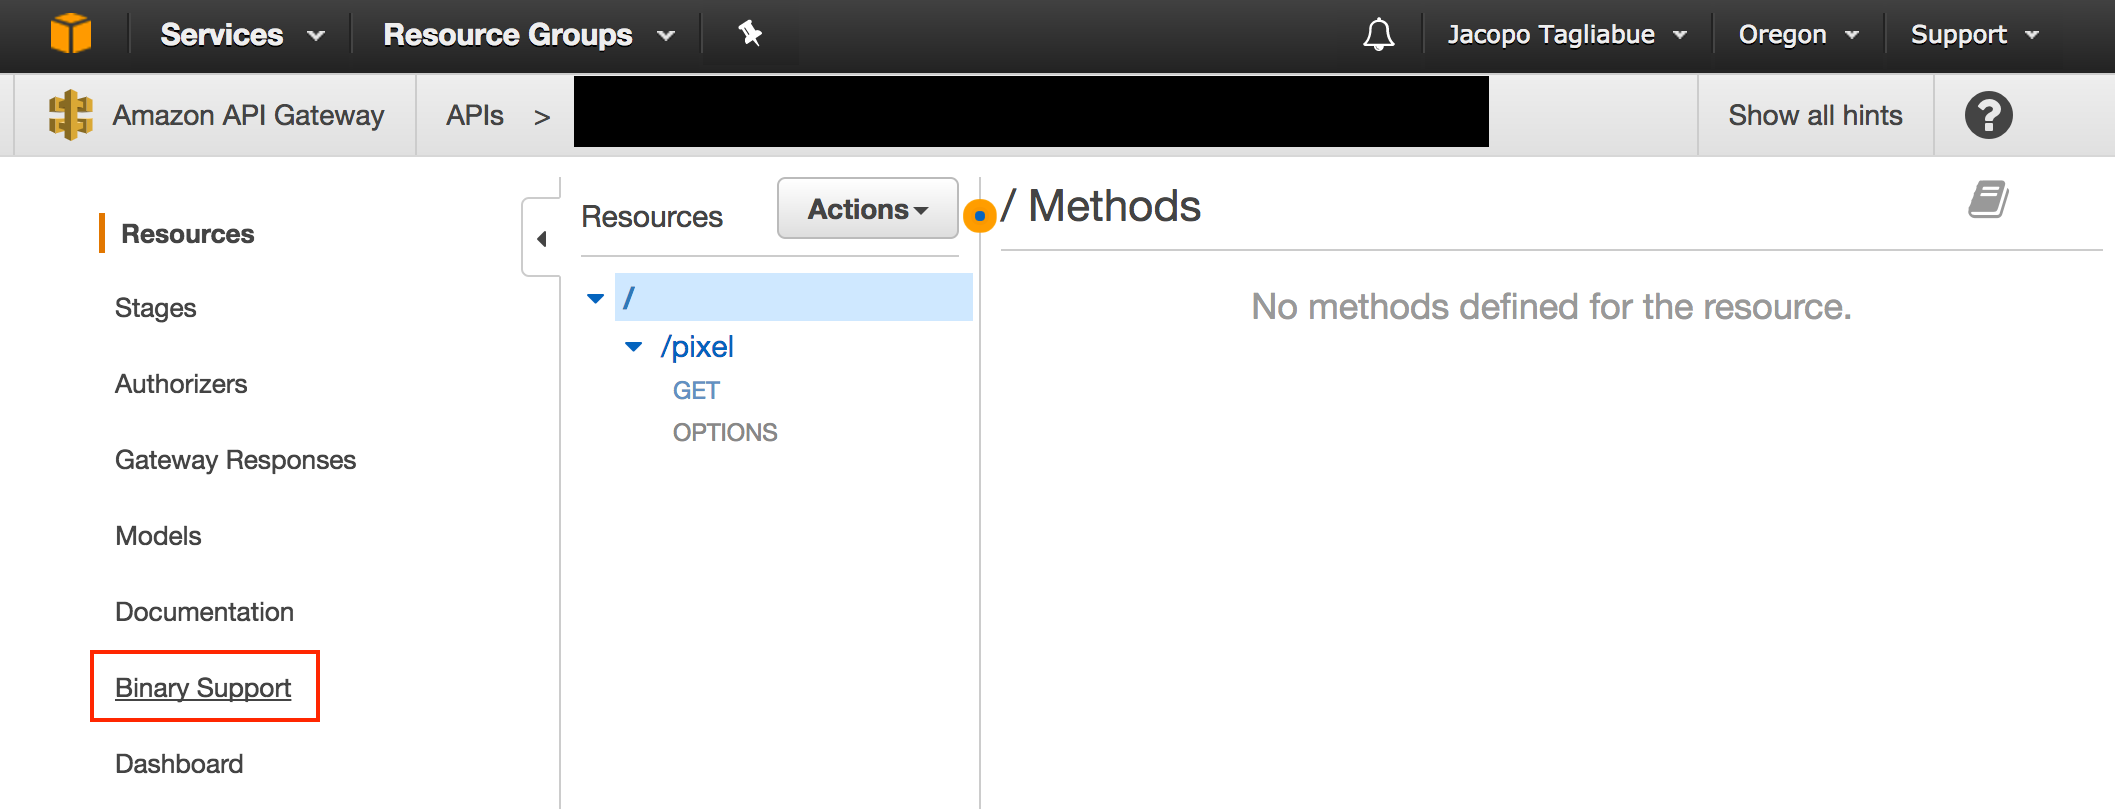Click the orange hint dot beside Methods
The image size is (2115, 809).
(x=980, y=215)
